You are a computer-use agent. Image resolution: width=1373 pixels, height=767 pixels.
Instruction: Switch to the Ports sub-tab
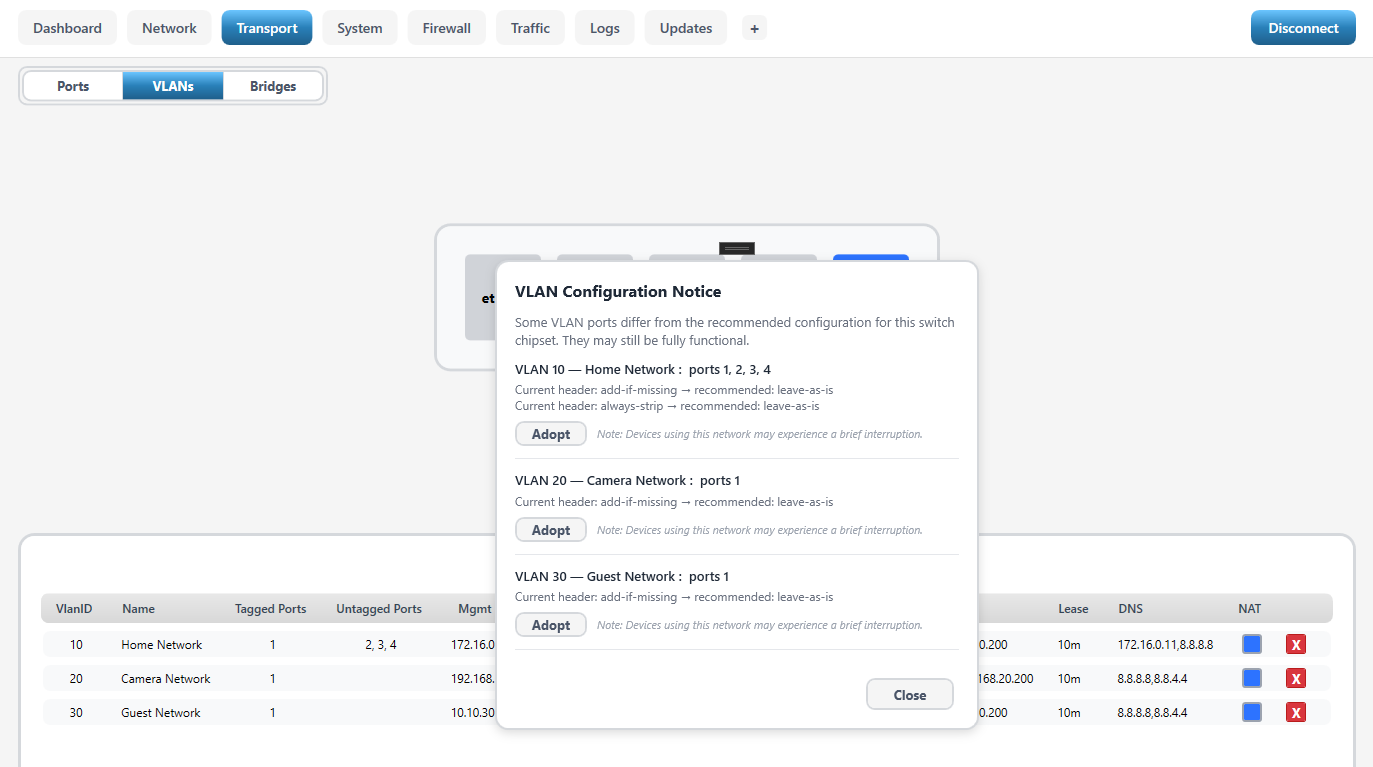tap(73, 86)
